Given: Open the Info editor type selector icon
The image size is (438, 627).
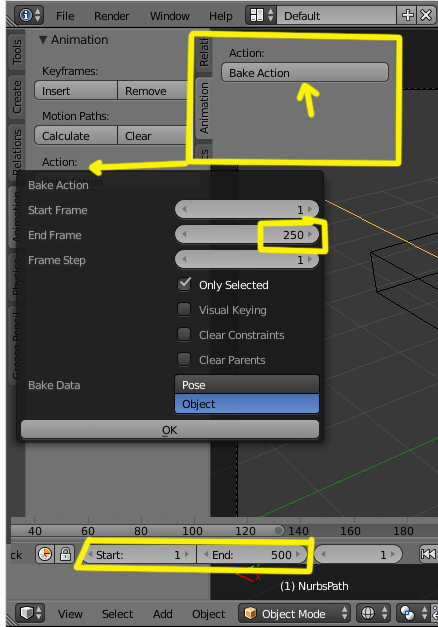Looking at the screenshot, I should [29, 16].
